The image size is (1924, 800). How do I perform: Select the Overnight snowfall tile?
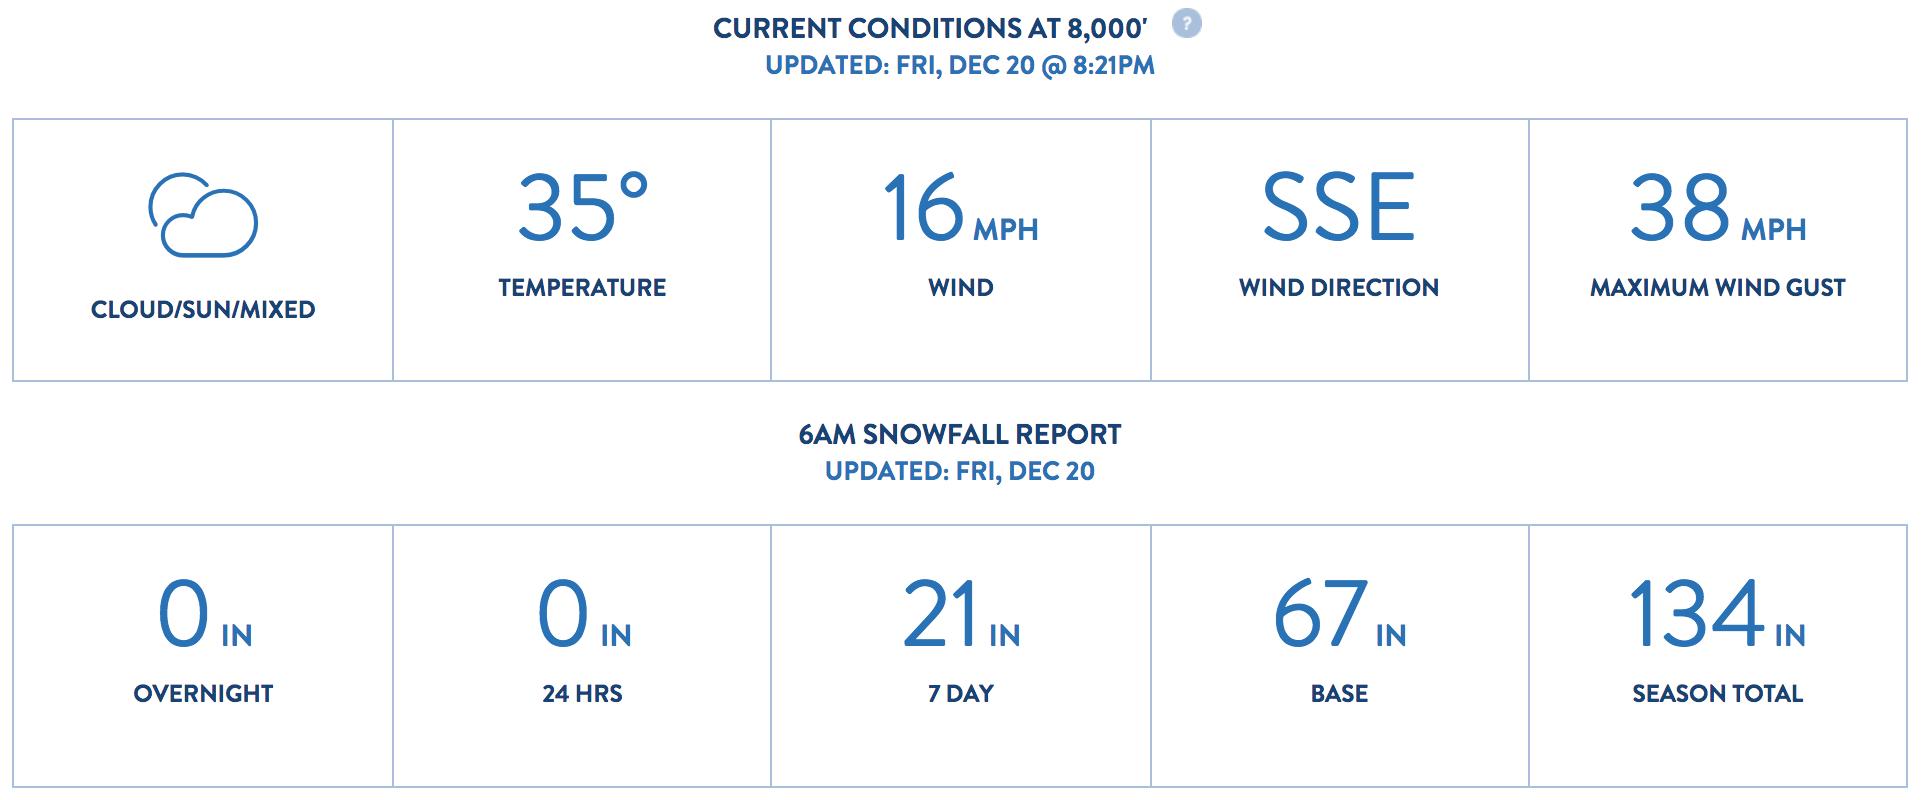pos(203,656)
